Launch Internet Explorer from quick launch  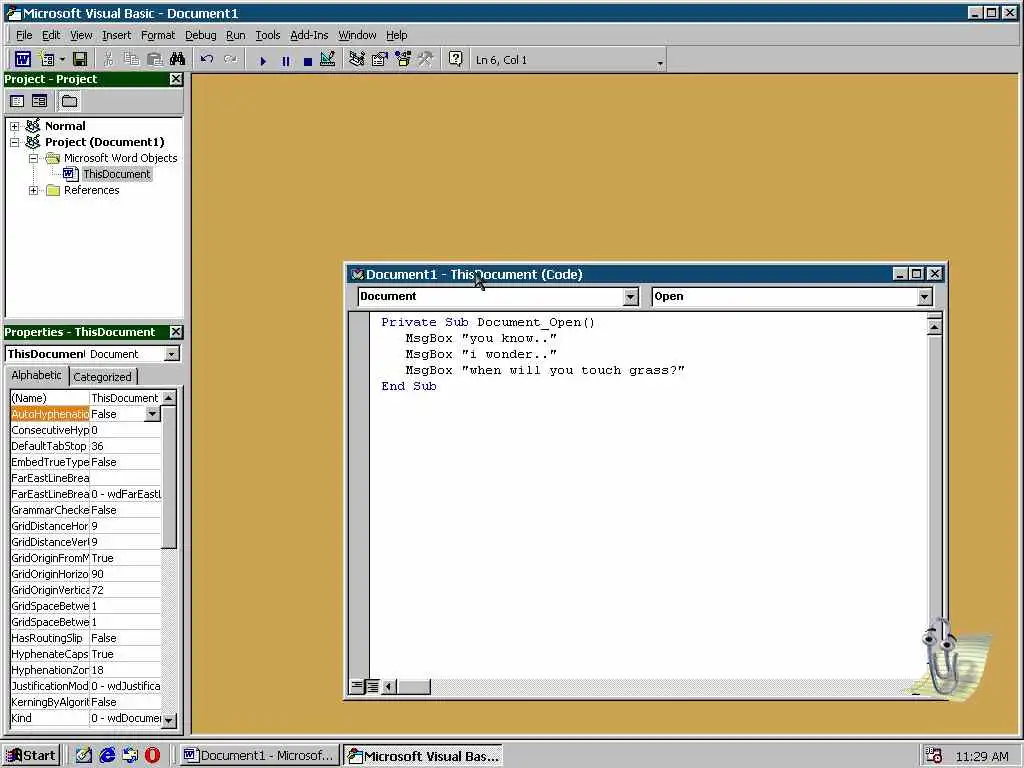[x=107, y=756]
